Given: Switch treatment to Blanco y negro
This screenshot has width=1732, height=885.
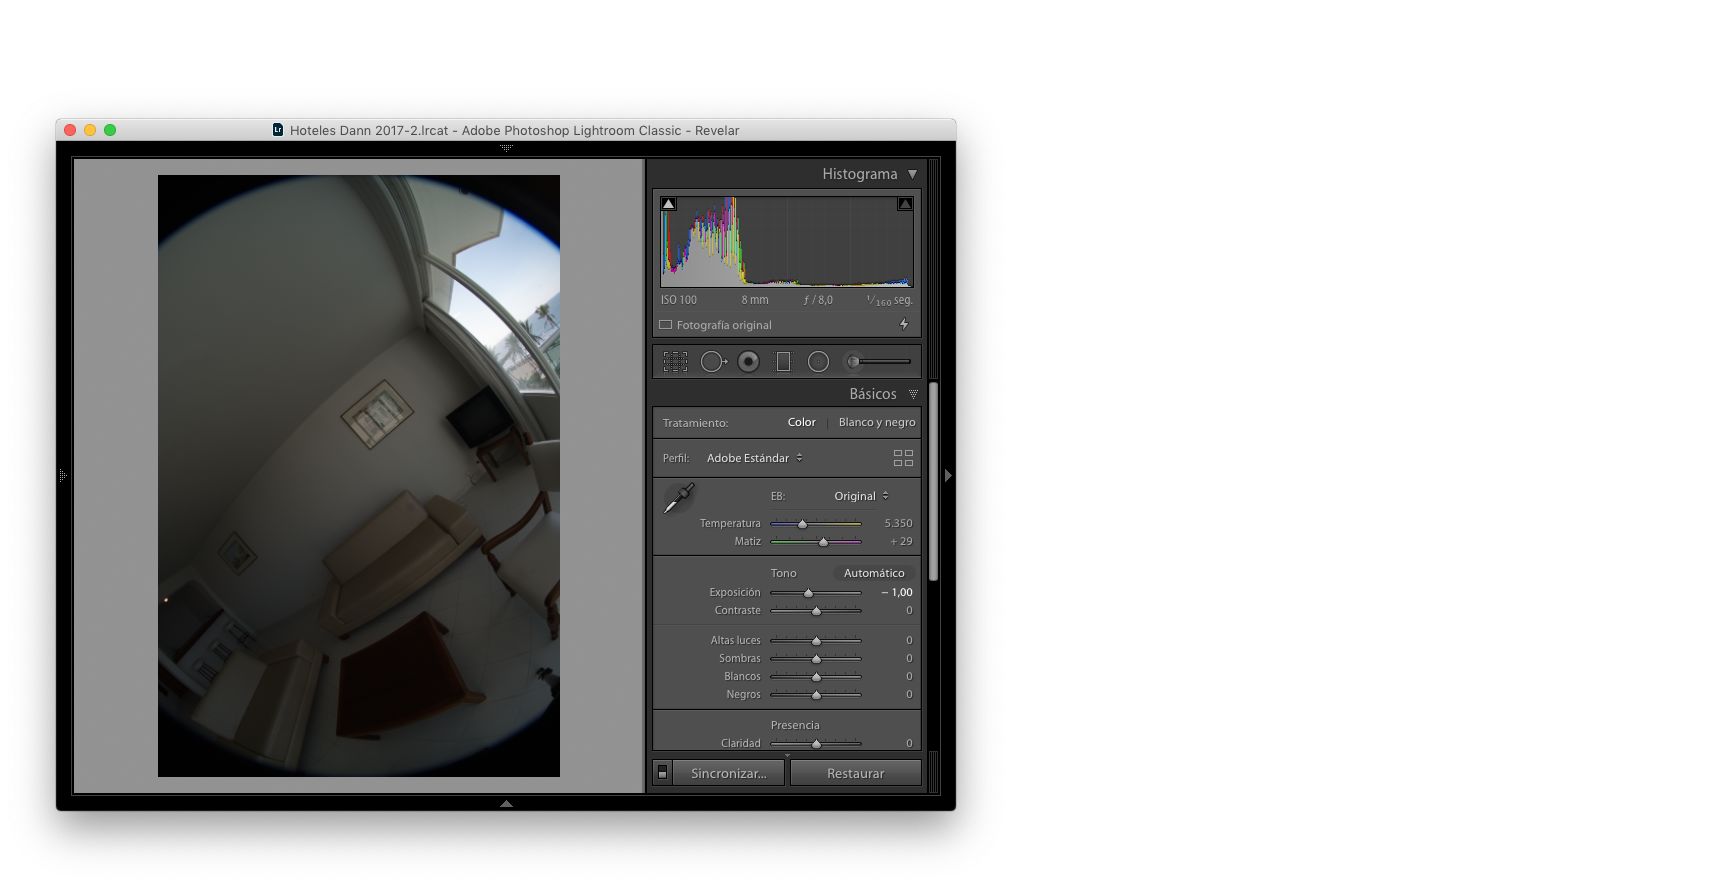Looking at the screenshot, I should (876, 422).
